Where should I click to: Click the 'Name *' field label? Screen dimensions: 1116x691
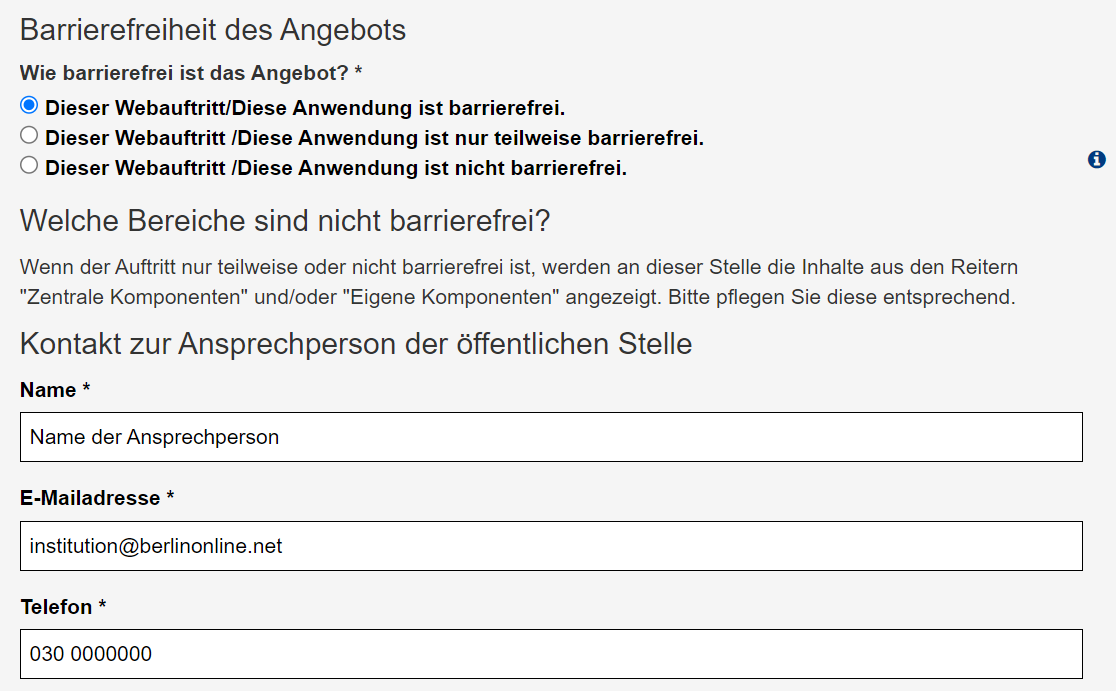[x=55, y=391]
